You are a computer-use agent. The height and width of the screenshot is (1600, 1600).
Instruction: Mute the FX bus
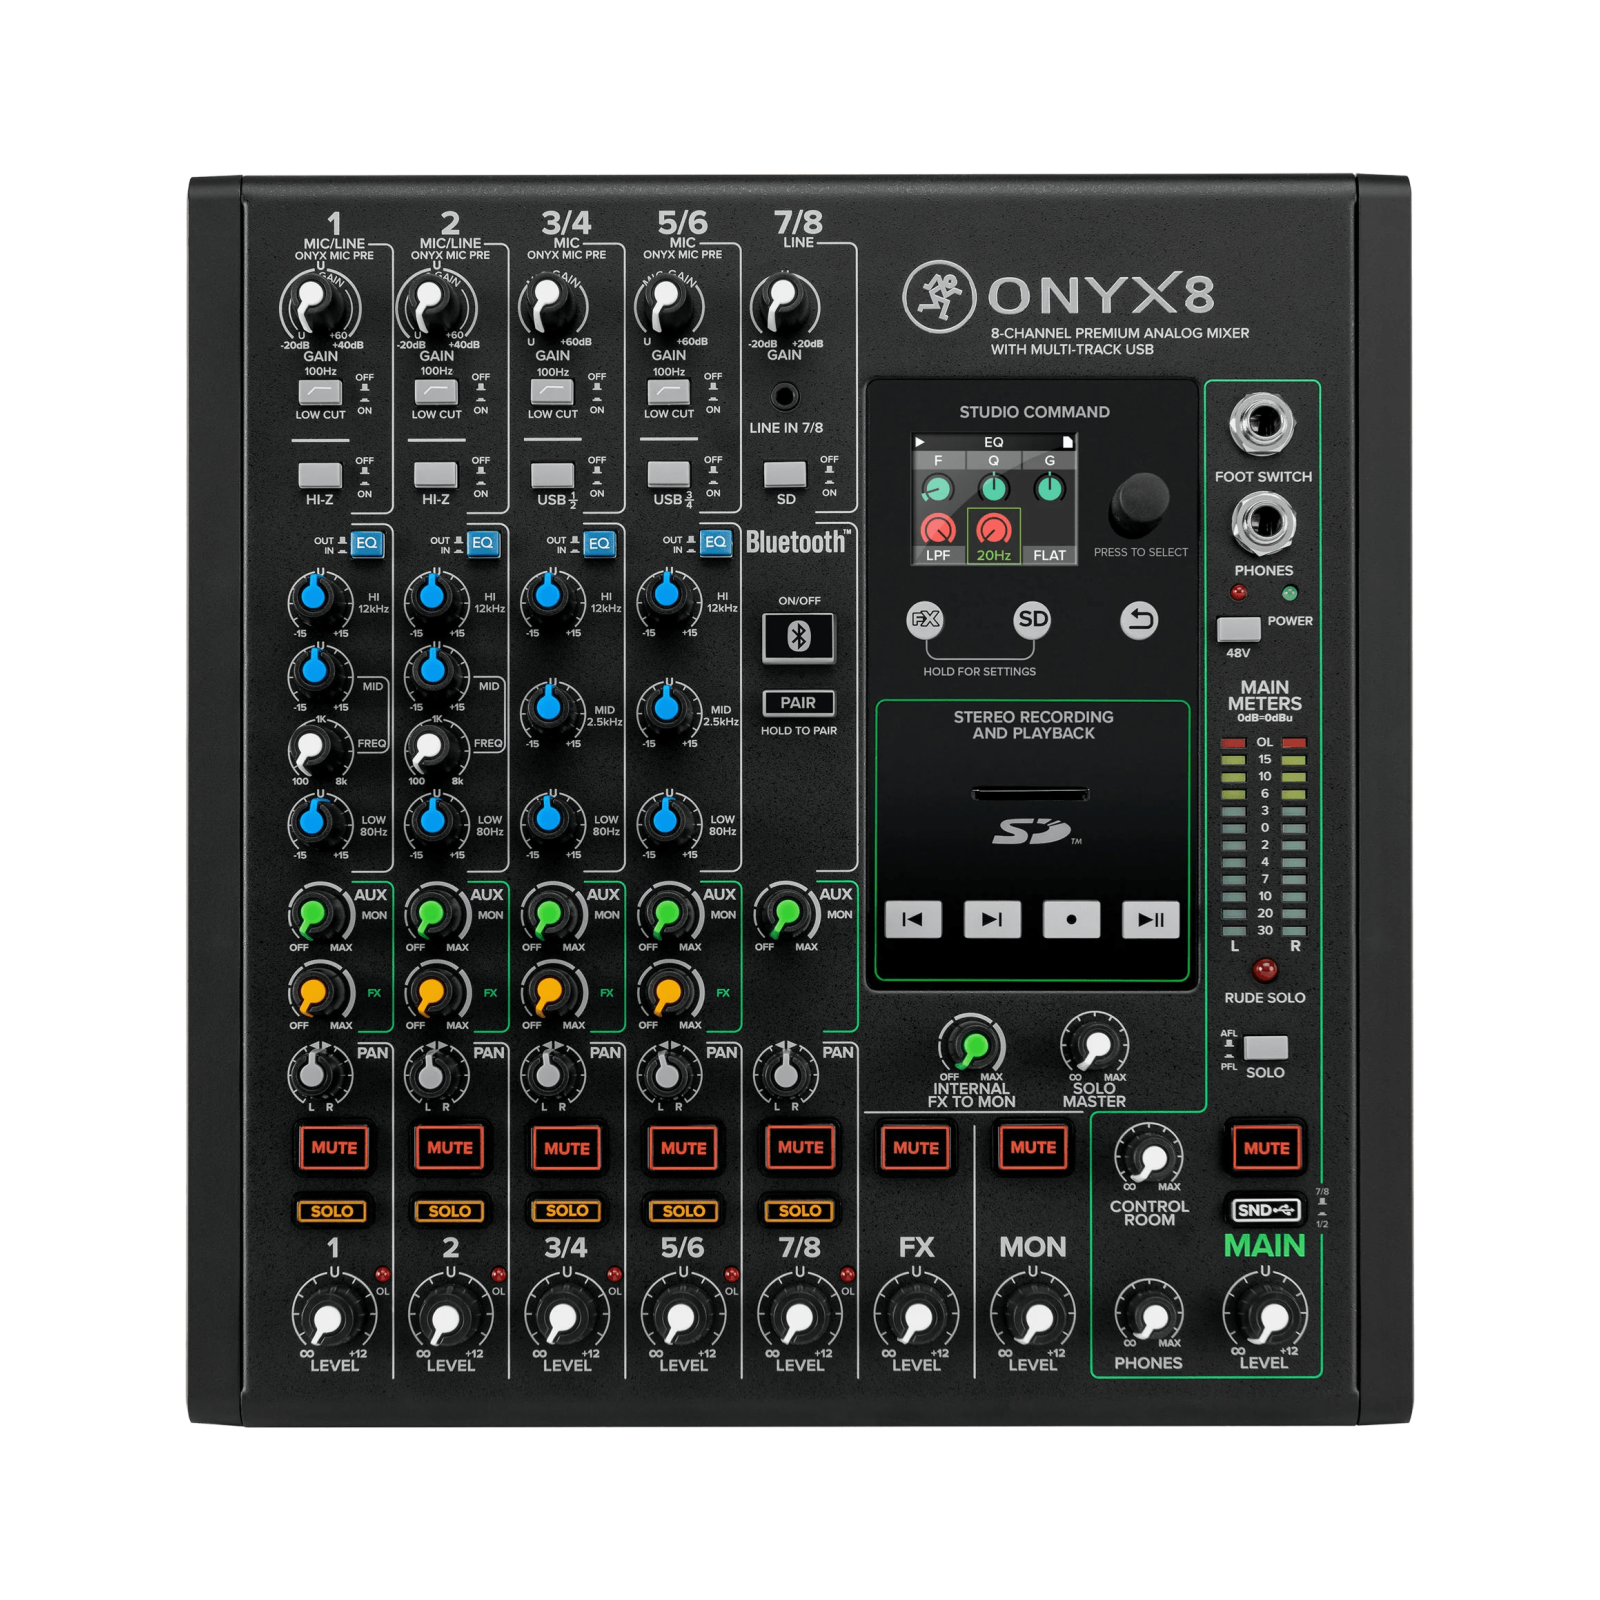pyautogui.click(x=916, y=1148)
